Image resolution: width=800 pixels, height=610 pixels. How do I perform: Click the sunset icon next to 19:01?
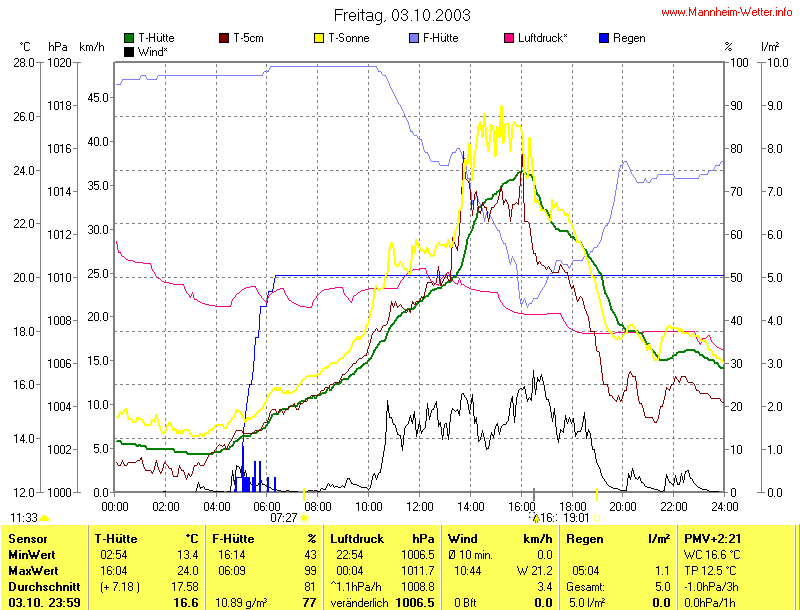click(597, 518)
